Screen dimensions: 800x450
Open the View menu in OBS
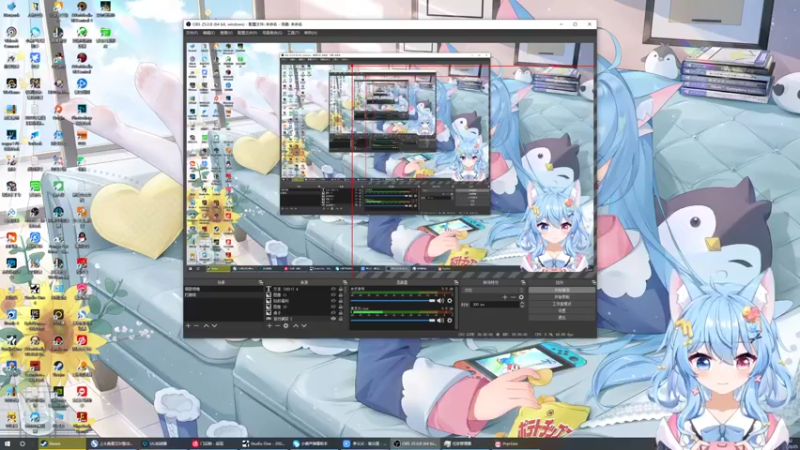(226, 33)
